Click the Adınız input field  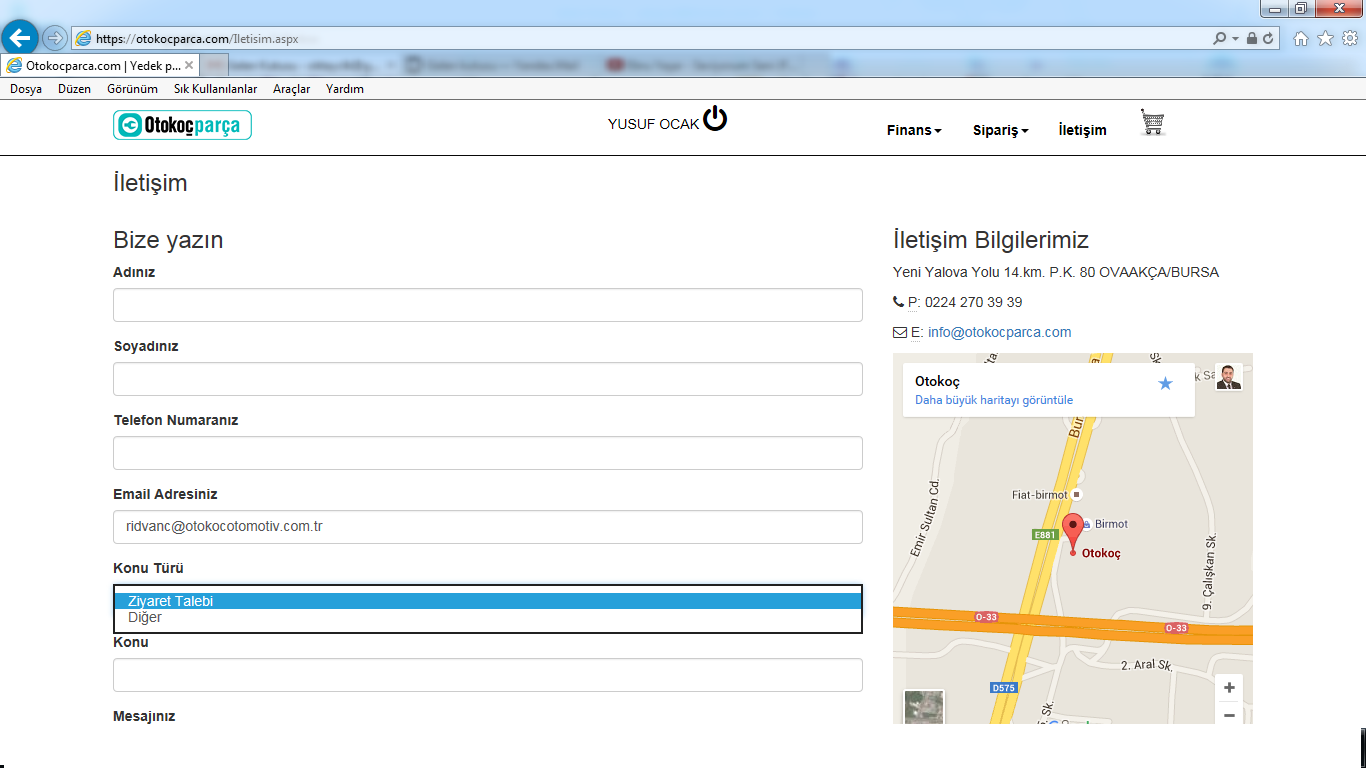[x=488, y=305]
